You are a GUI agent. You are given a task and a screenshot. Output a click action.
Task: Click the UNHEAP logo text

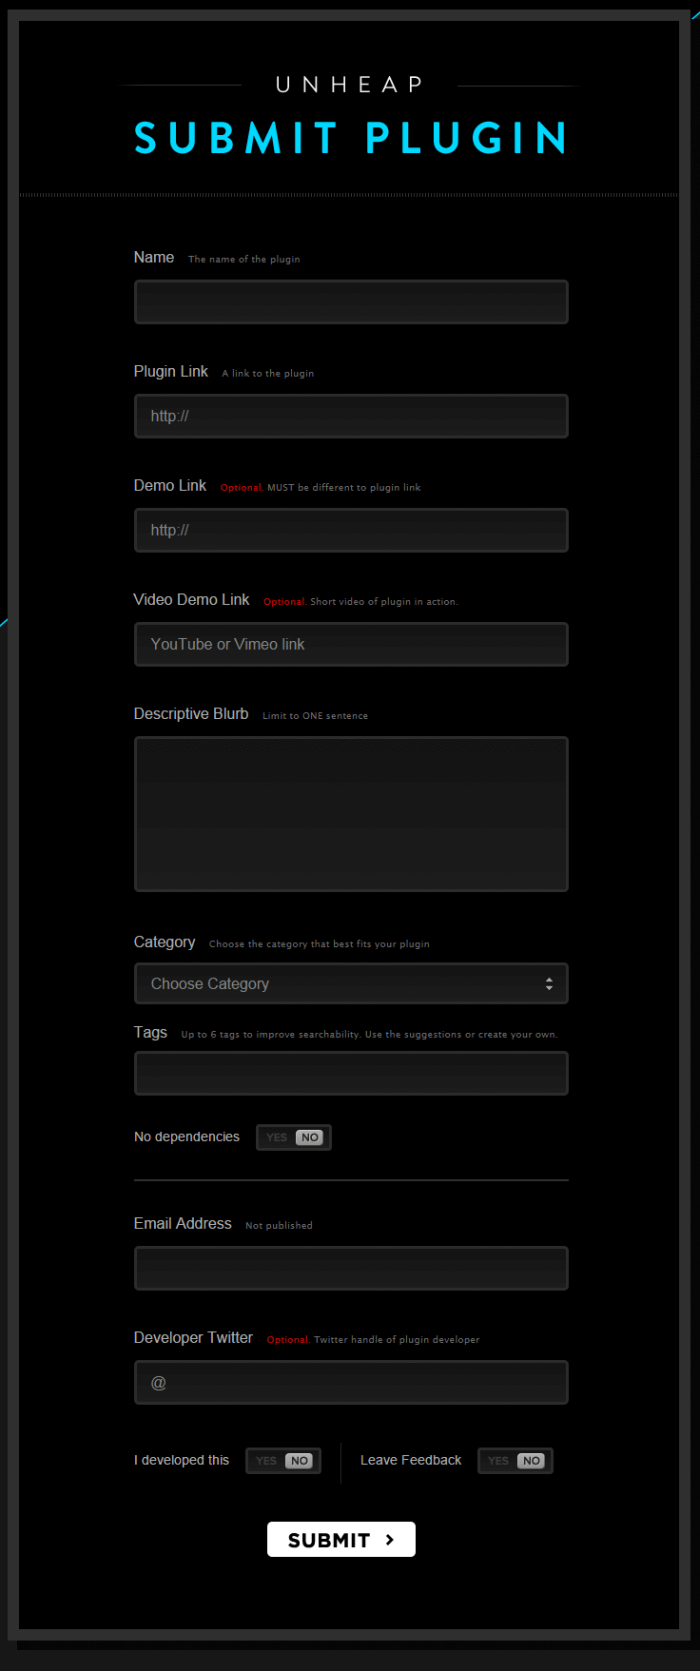(x=350, y=85)
